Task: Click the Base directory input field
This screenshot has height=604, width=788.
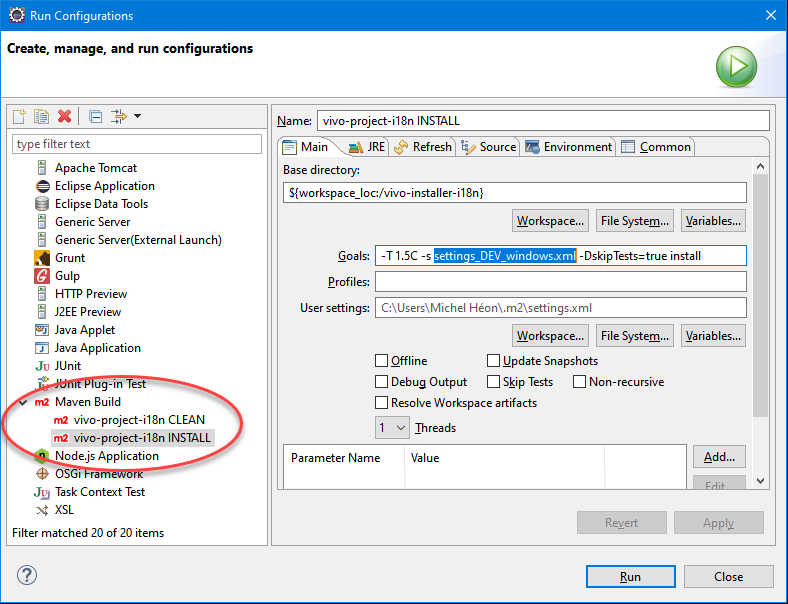Action: pyautogui.click(x=515, y=193)
